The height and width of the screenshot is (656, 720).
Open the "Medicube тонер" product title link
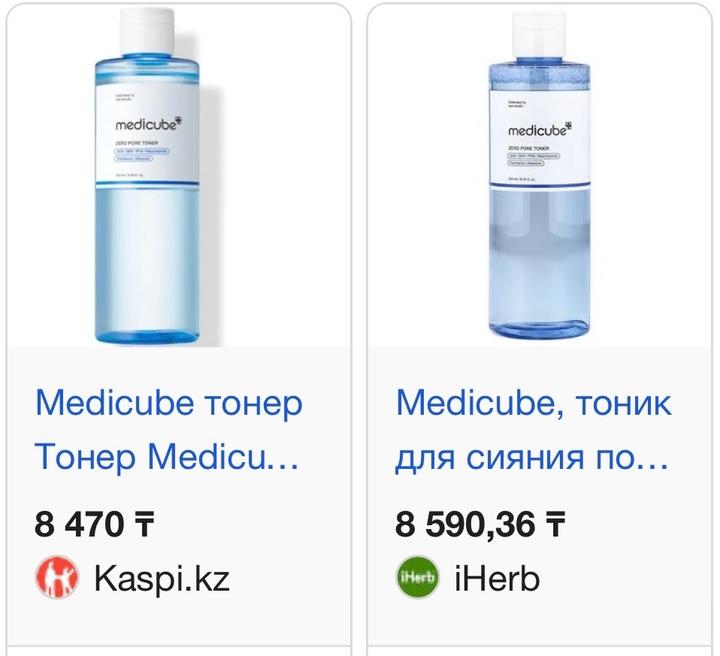168,404
